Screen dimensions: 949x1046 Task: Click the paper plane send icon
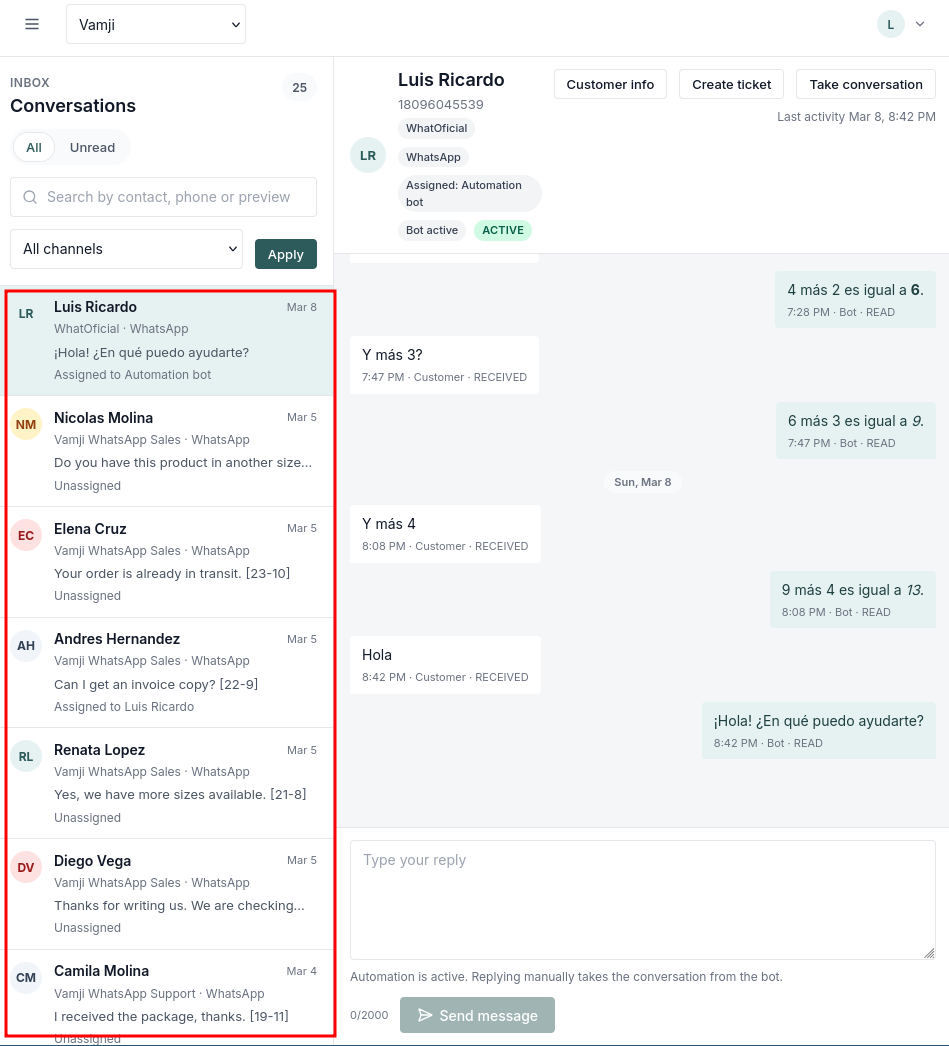(x=426, y=1015)
